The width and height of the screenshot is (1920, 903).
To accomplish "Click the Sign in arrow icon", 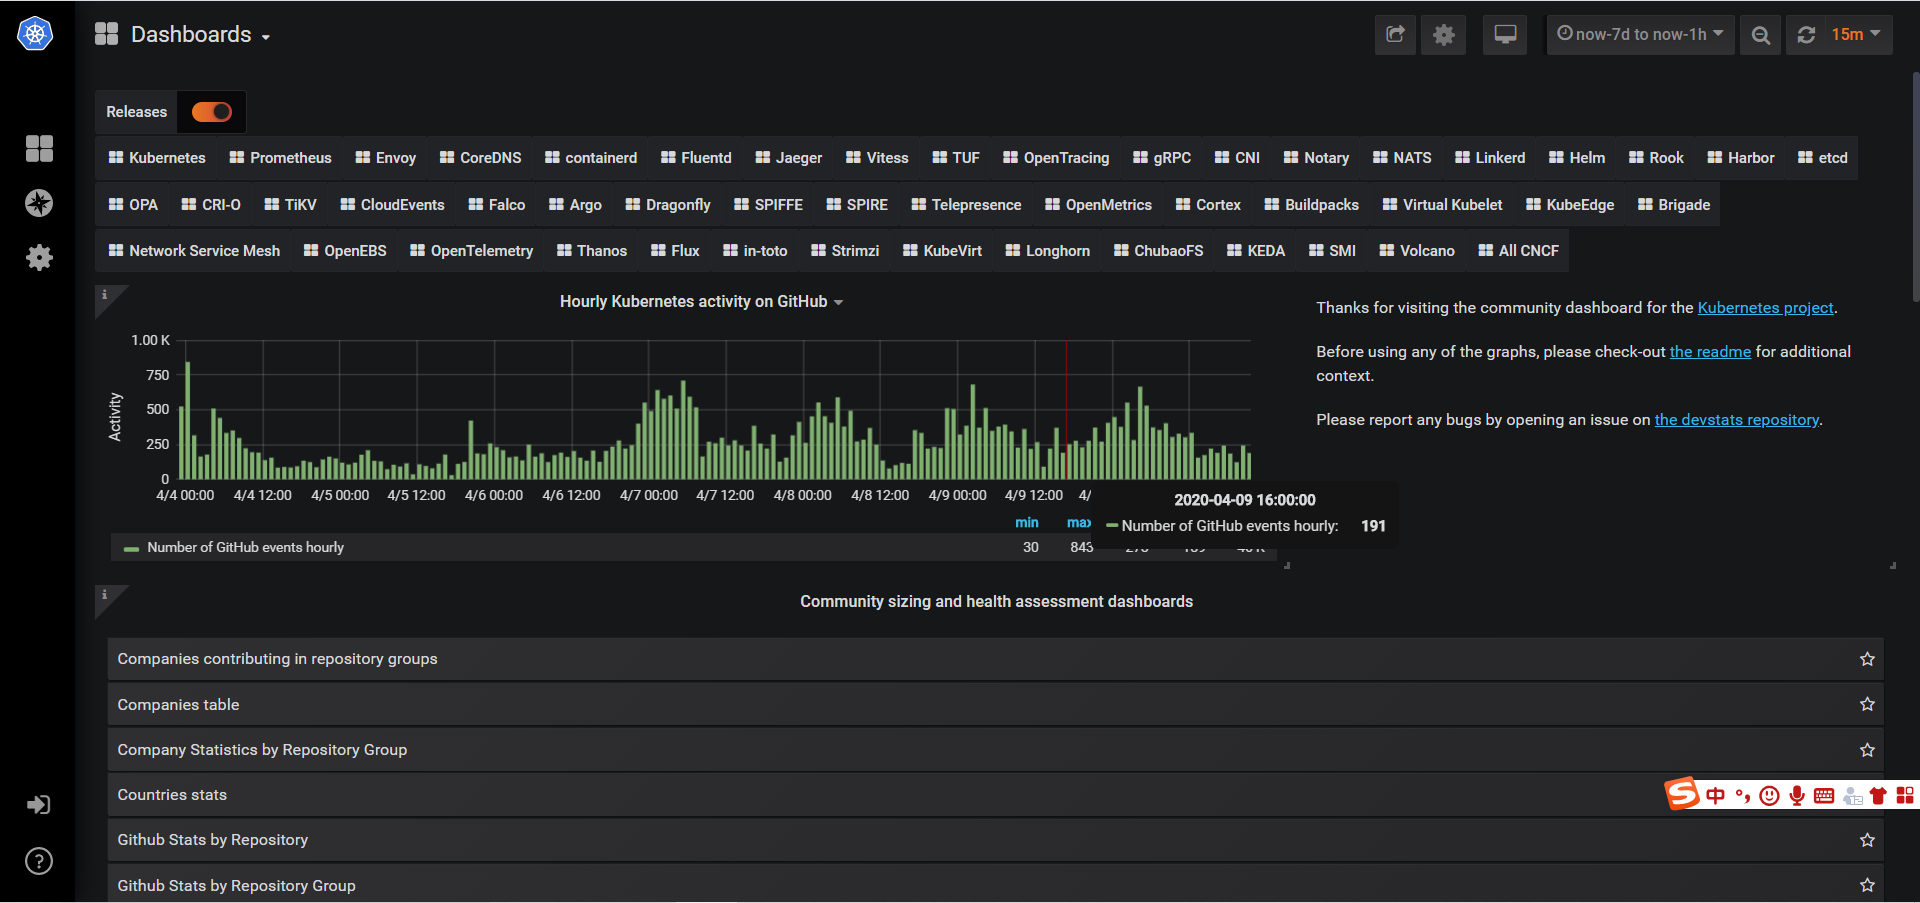I will [x=39, y=805].
